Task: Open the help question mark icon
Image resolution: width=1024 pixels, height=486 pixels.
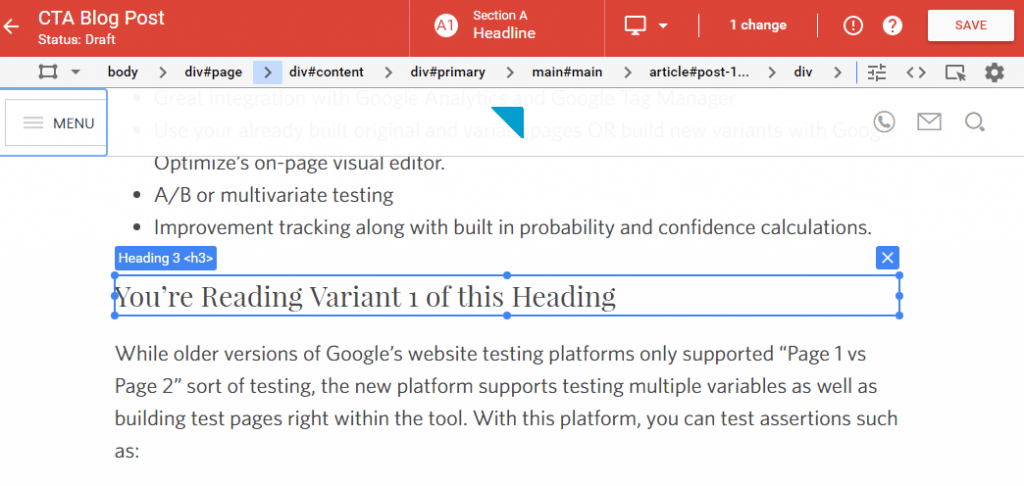Action: pyautogui.click(x=892, y=25)
